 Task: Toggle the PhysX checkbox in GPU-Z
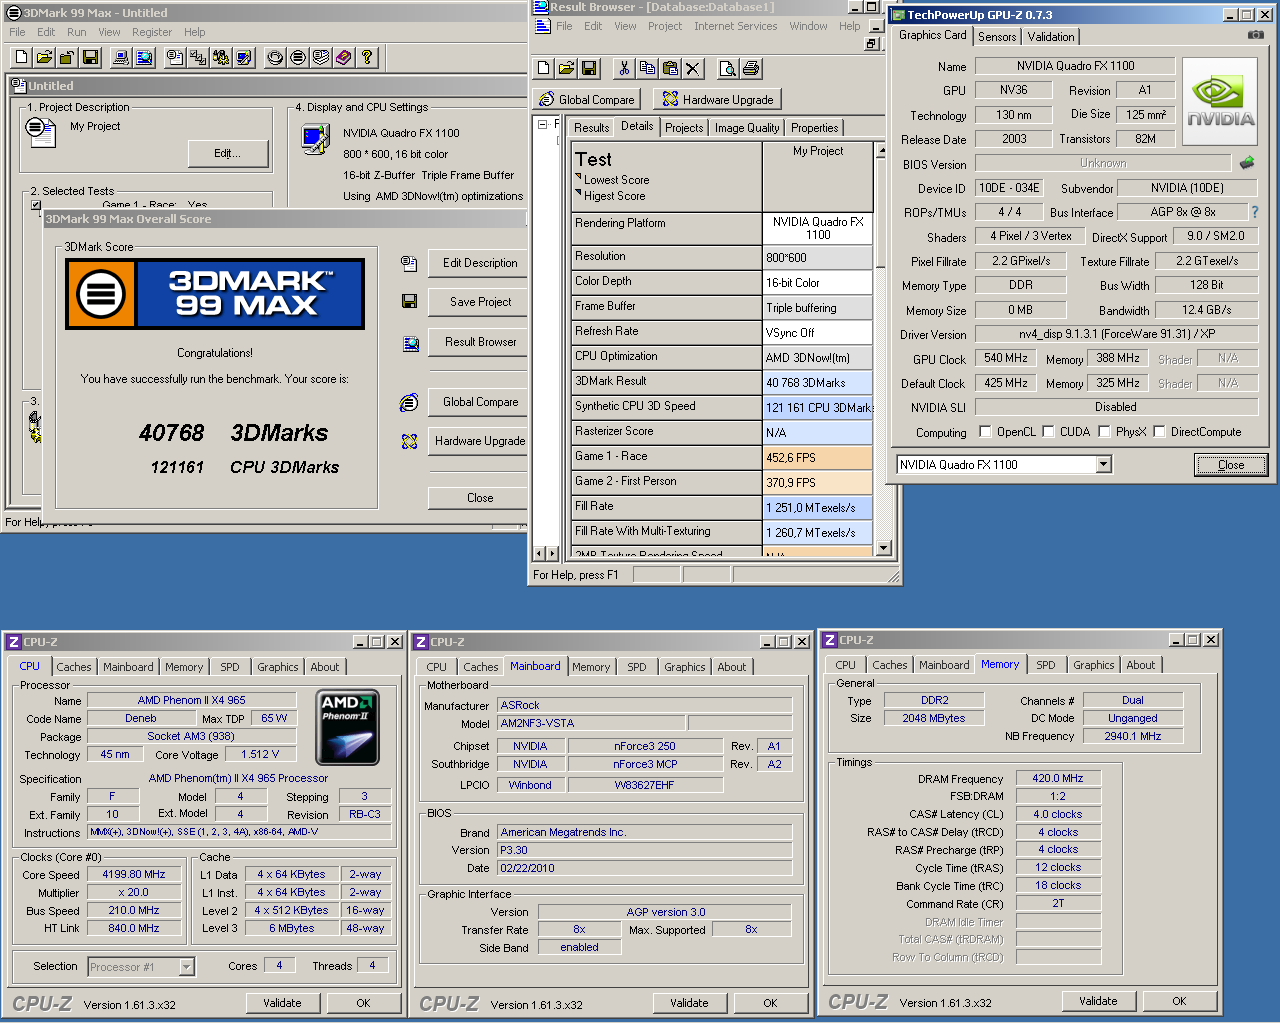coord(1104,432)
